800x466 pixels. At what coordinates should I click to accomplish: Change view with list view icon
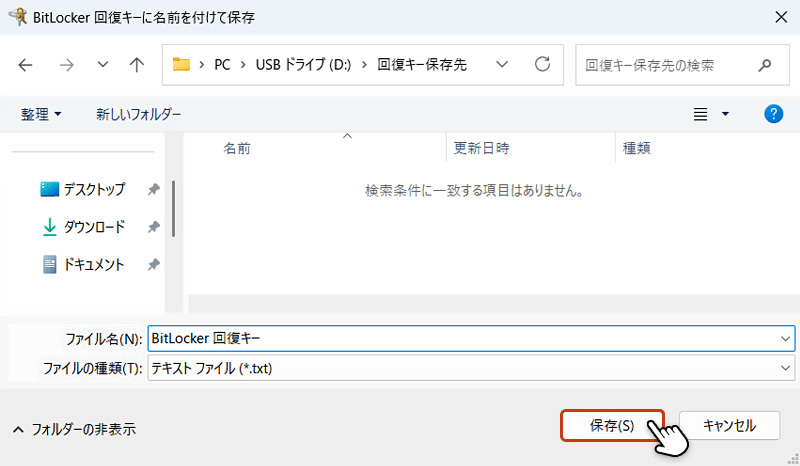[x=701, y=114]
